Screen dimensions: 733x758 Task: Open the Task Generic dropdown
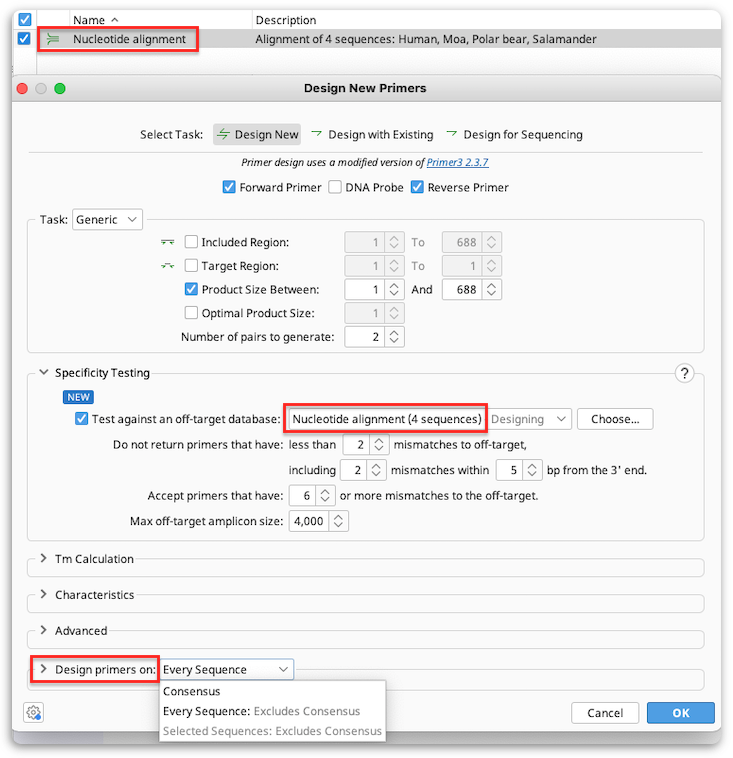pos(107,219)
